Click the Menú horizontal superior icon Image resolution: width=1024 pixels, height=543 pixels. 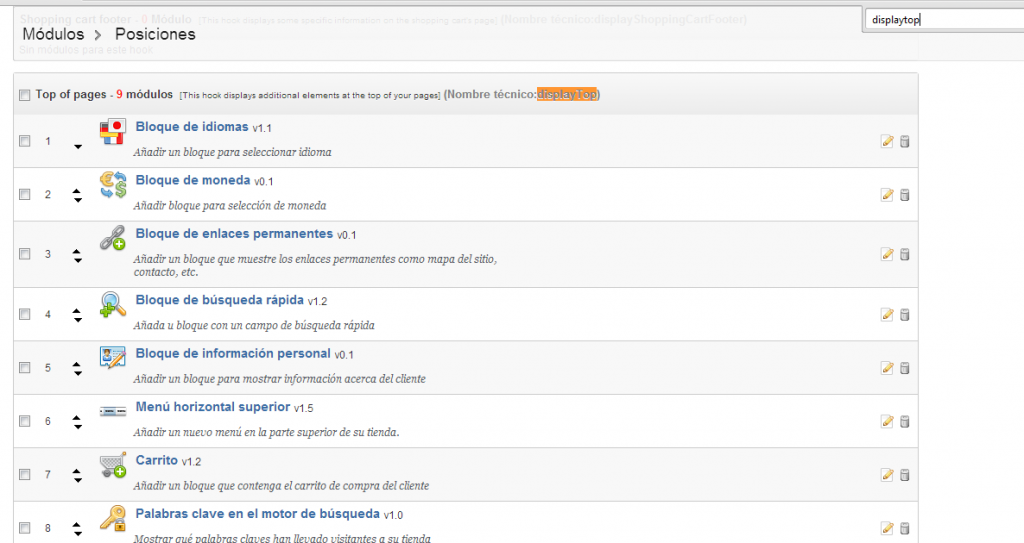coord(112,411)
